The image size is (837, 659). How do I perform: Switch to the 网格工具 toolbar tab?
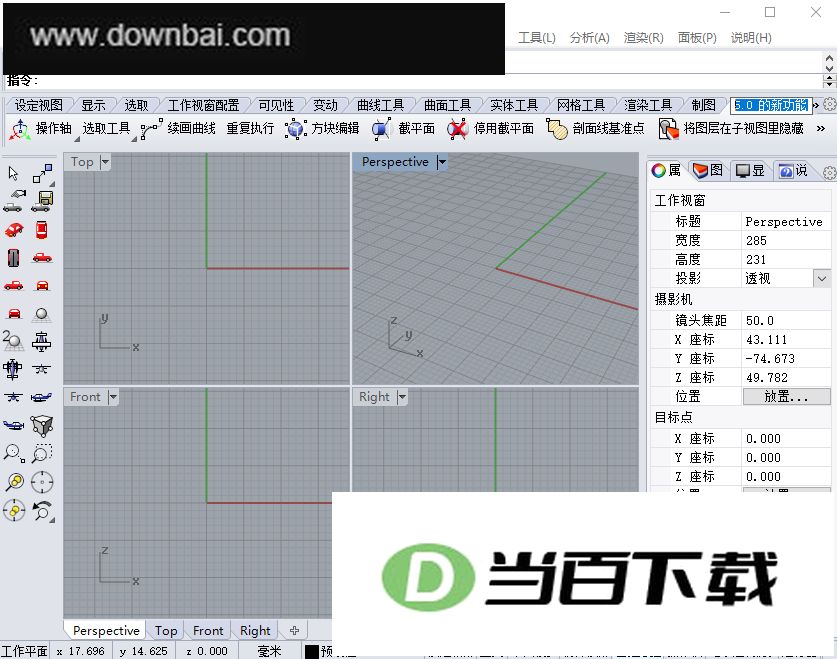point(580,105)
